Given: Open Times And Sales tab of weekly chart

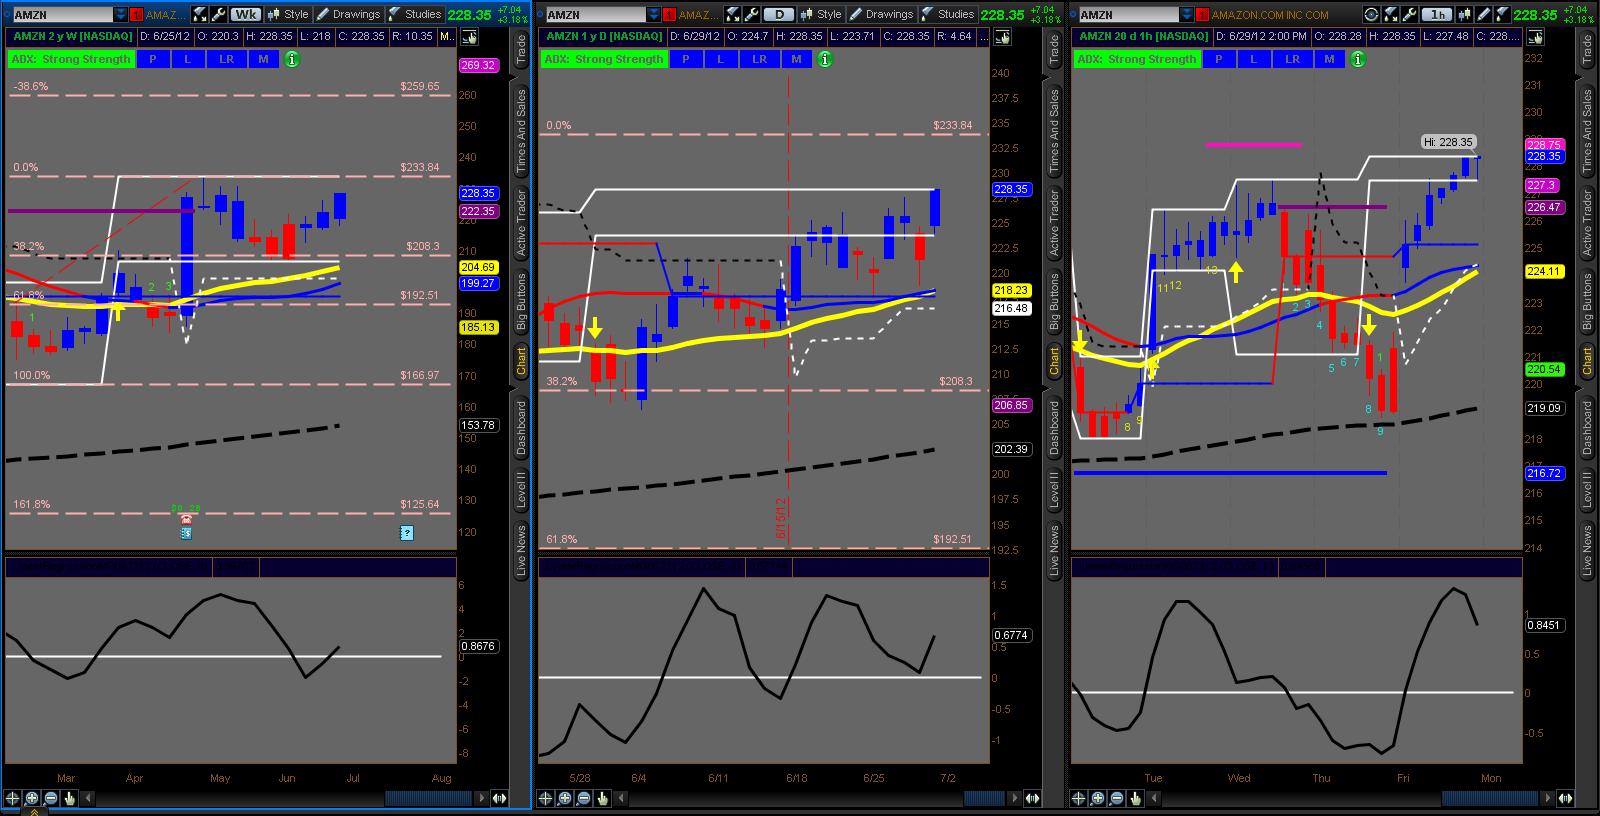Looking at the screenshot, I should click(521, 131).
